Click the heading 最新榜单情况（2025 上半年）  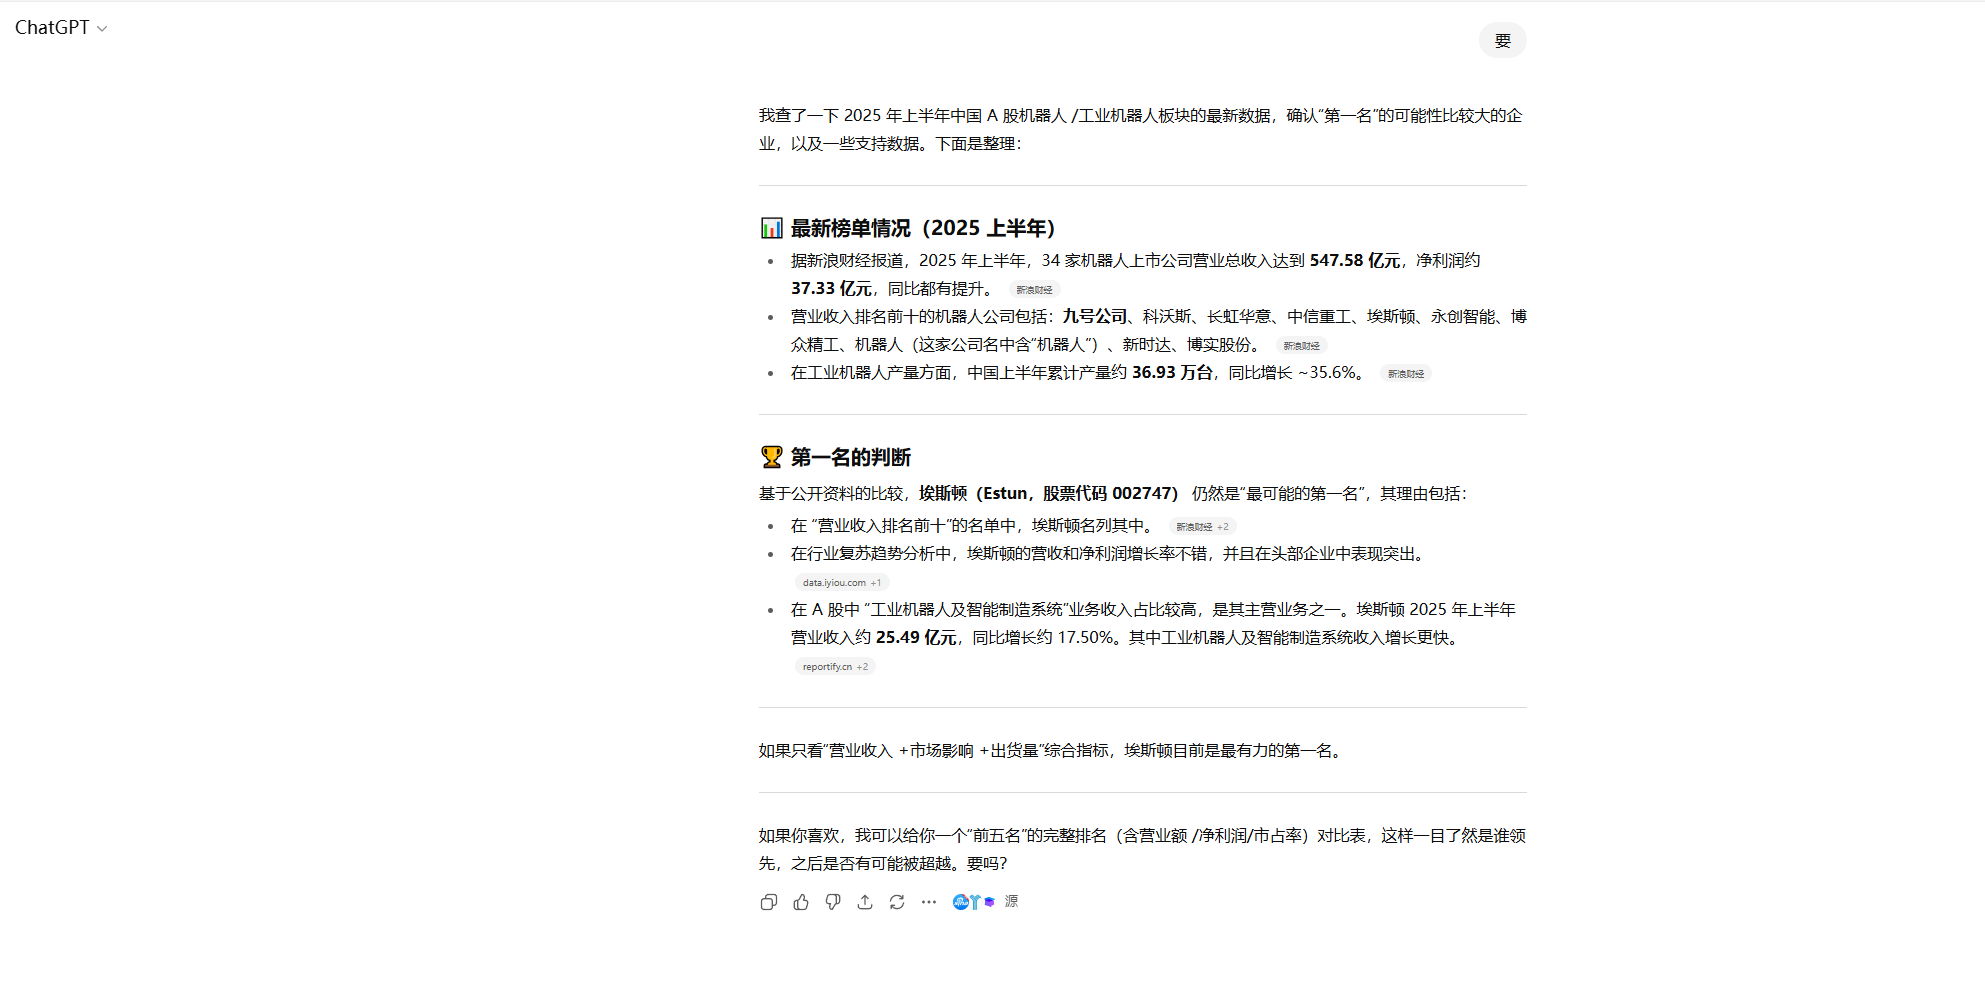pos(924,228)
